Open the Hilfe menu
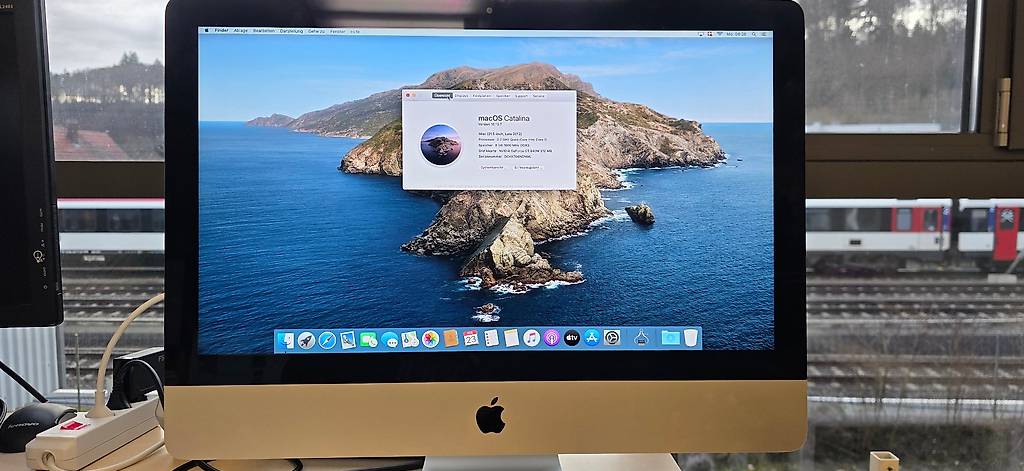1024x471 pixels. coord(355,31)
